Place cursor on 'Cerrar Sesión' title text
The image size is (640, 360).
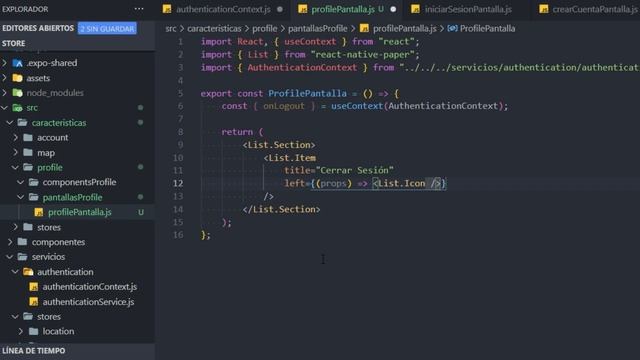click(x=355, y=170)
